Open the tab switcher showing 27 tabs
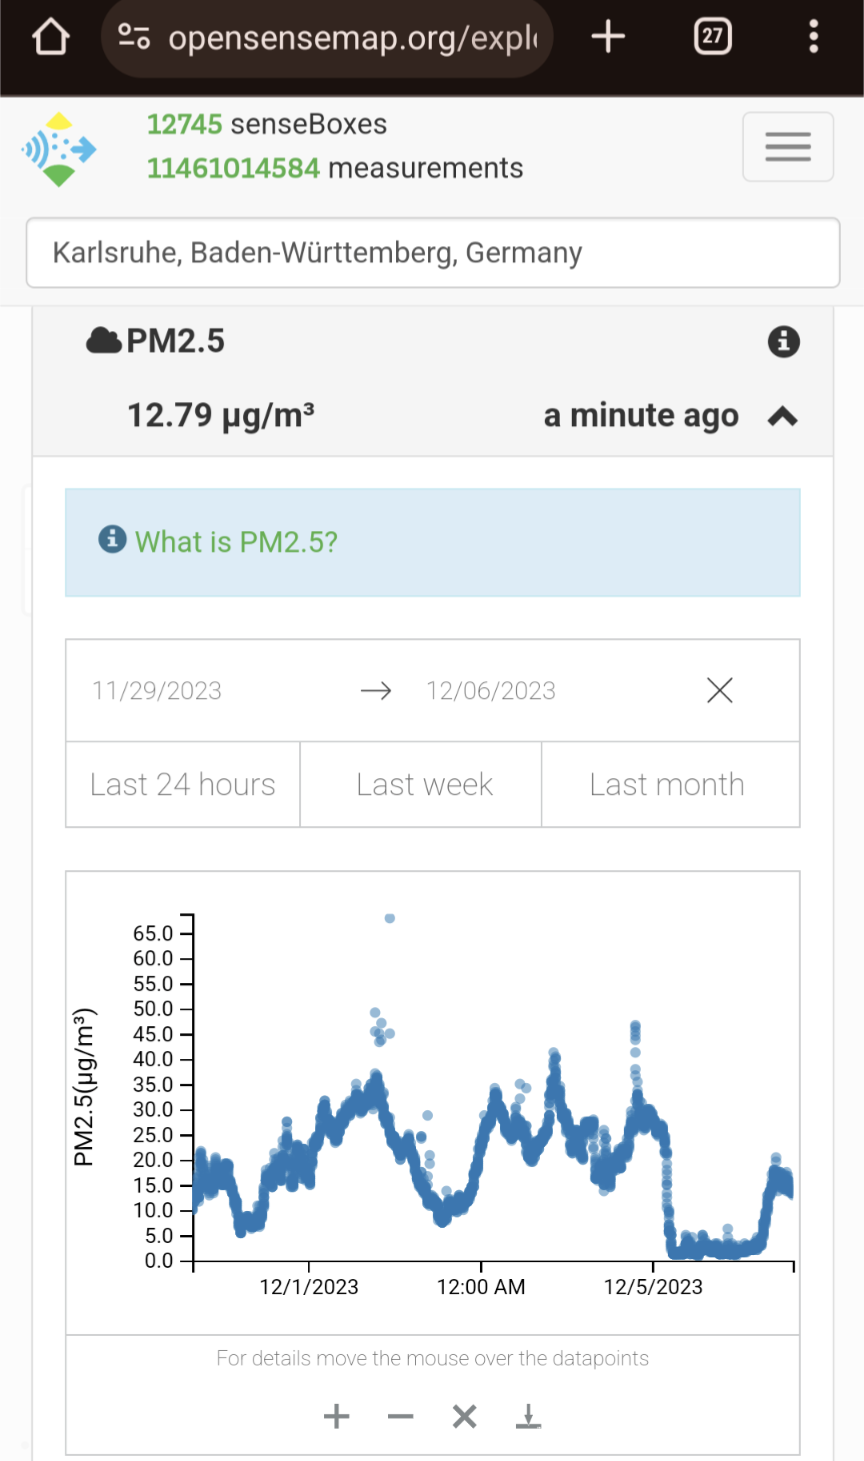This screenshot has height=1461, width=864. coord(712,38)
